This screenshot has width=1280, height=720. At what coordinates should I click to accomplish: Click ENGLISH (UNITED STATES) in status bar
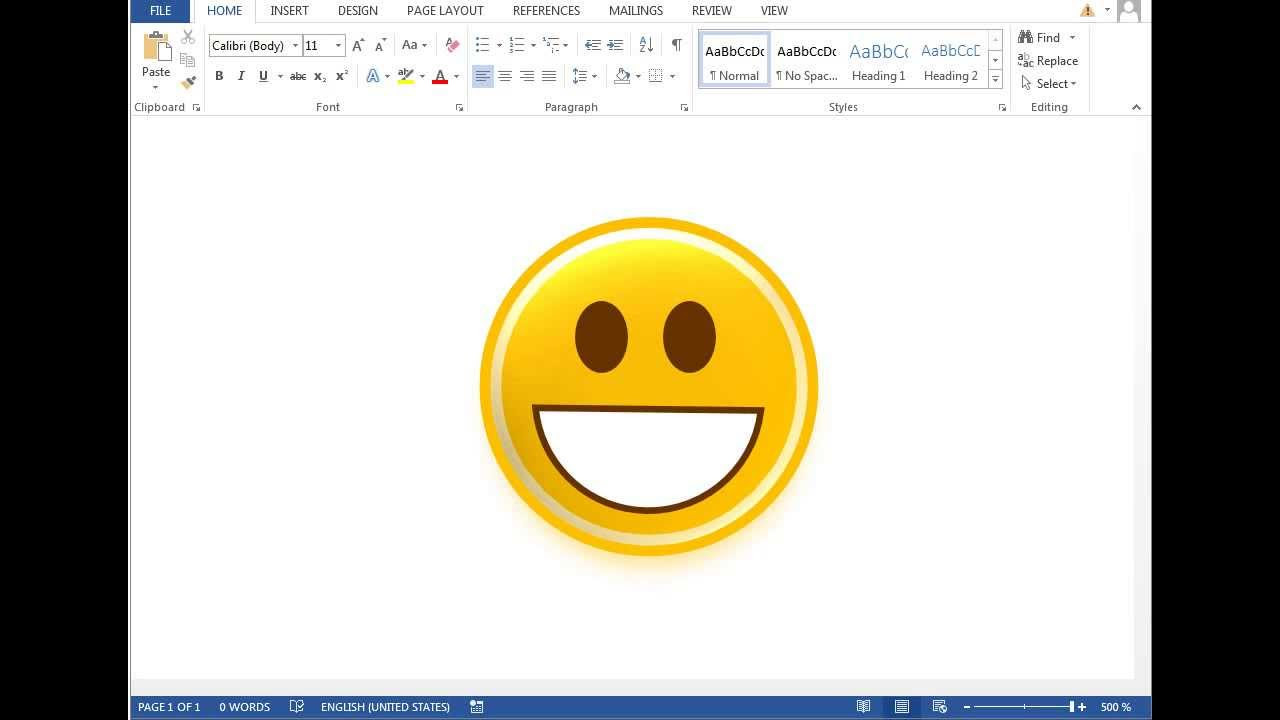click(x=385, y=706)
